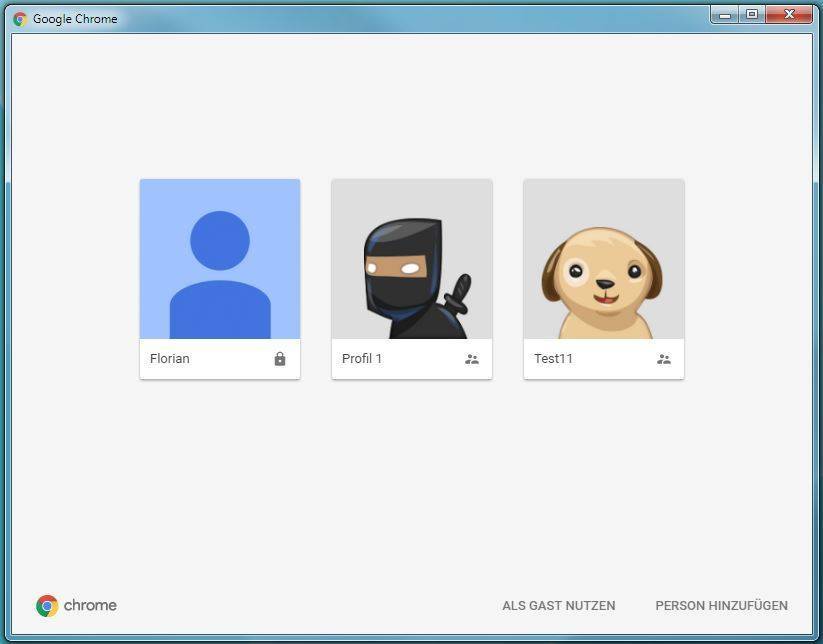Click the Florian name label

170,358
